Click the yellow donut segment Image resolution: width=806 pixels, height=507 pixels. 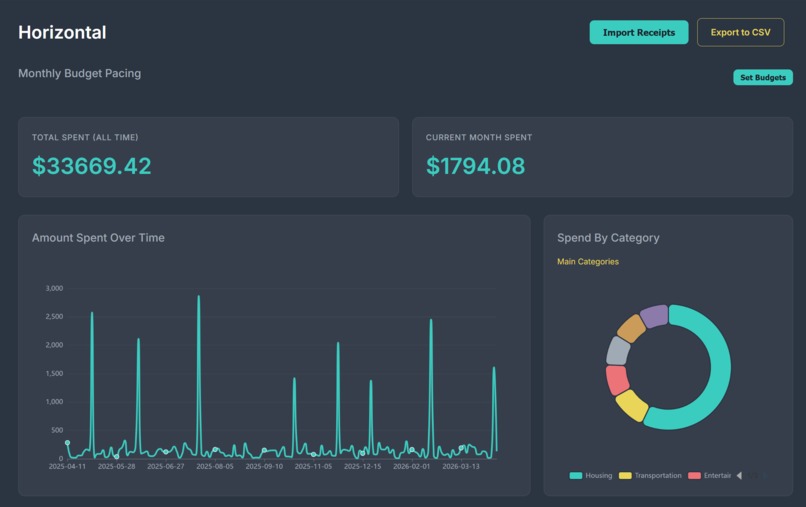pyautogui.click(x=632, y=405)
